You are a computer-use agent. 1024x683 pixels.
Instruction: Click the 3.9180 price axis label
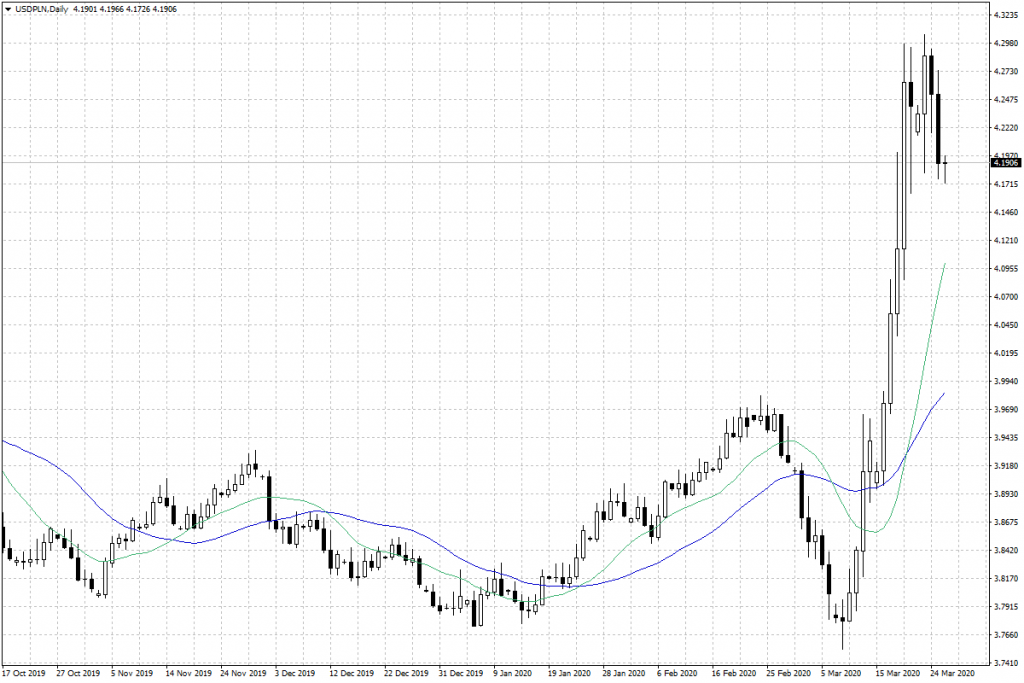point(1006,466)
